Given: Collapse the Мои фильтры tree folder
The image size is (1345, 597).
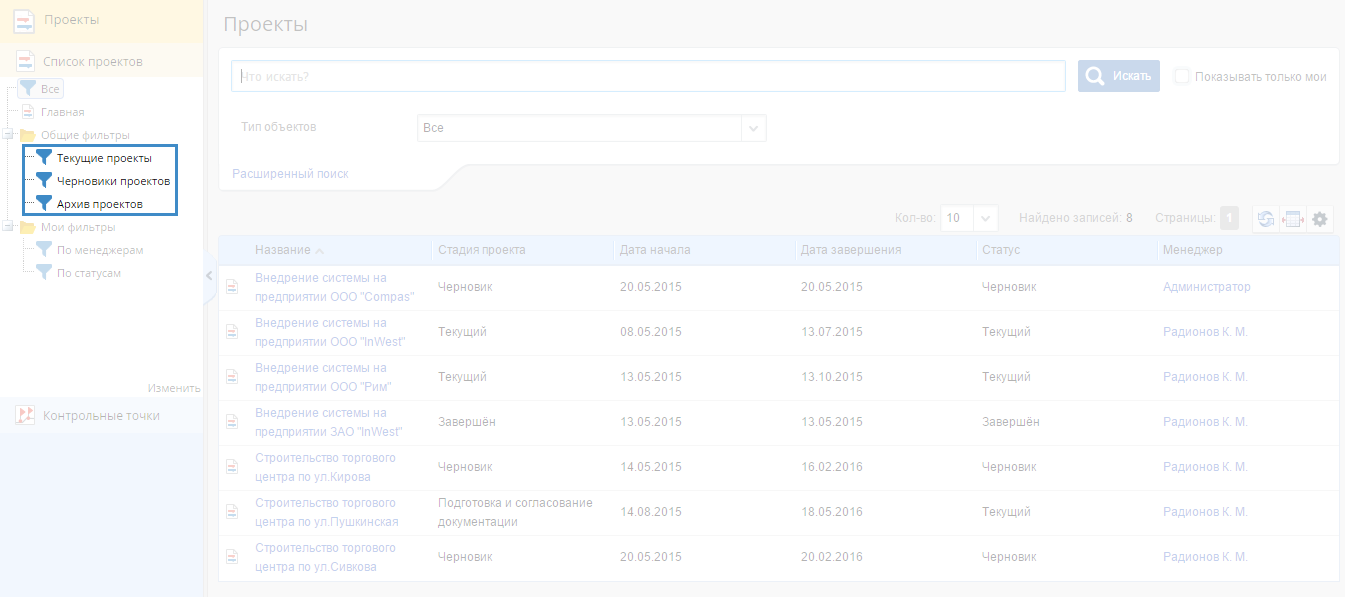Looking at the screenshot, I should coord(7,227).
